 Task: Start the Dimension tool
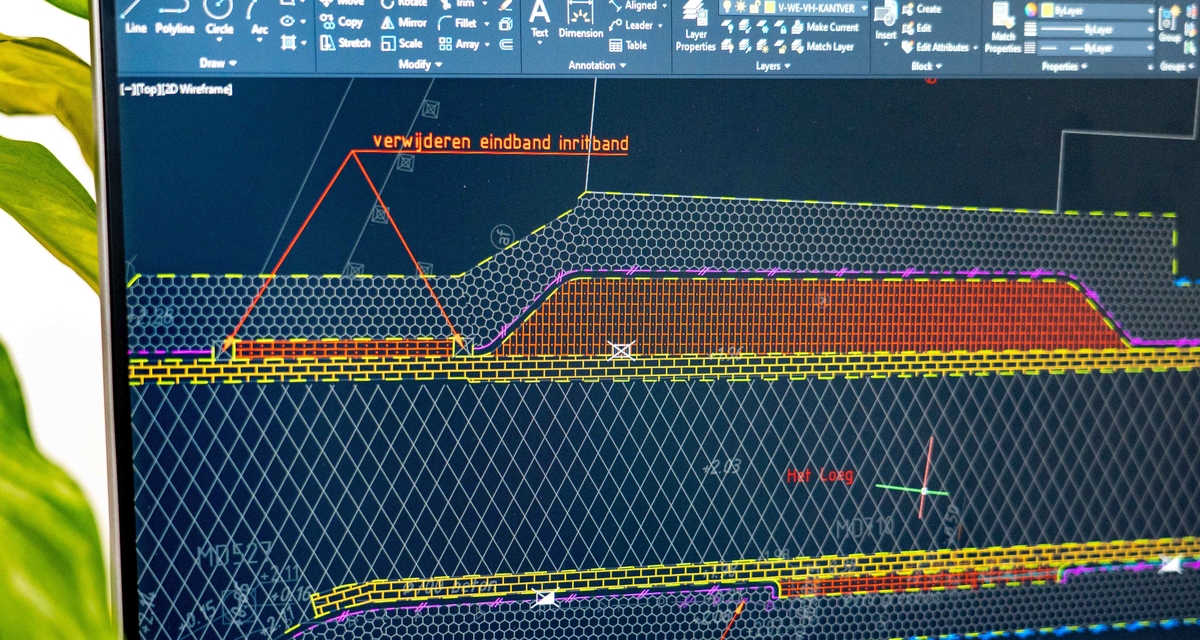(x=581, y=21)
